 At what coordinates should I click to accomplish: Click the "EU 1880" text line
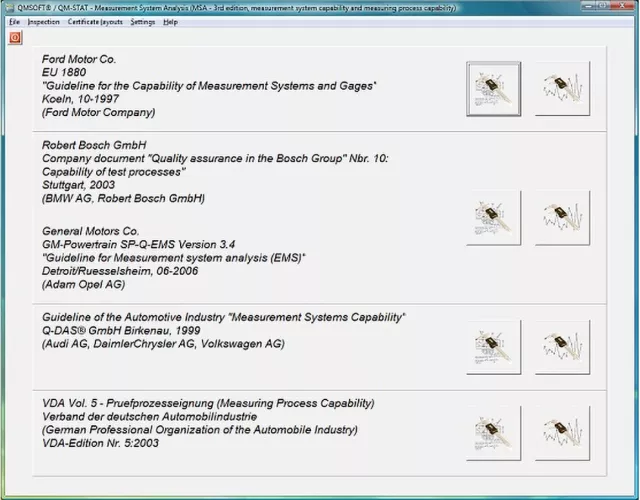click(64, 73)
